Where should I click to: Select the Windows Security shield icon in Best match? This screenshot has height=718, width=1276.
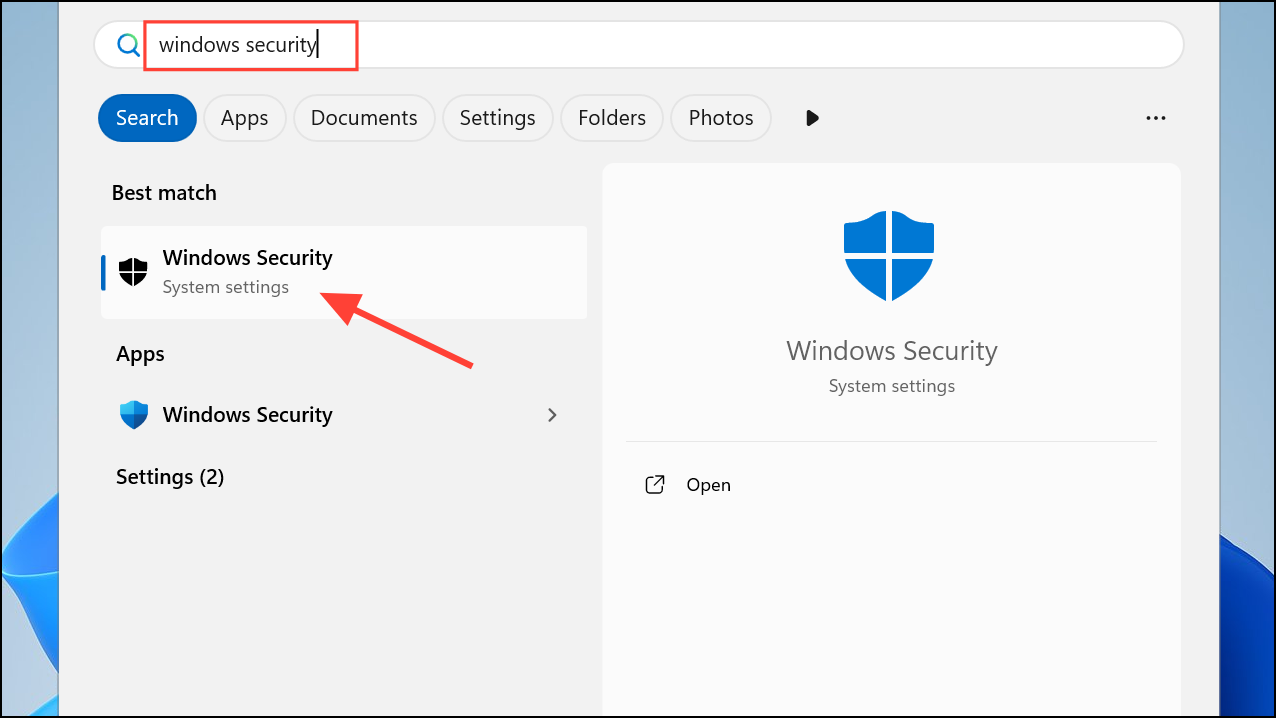coord(133,271)
